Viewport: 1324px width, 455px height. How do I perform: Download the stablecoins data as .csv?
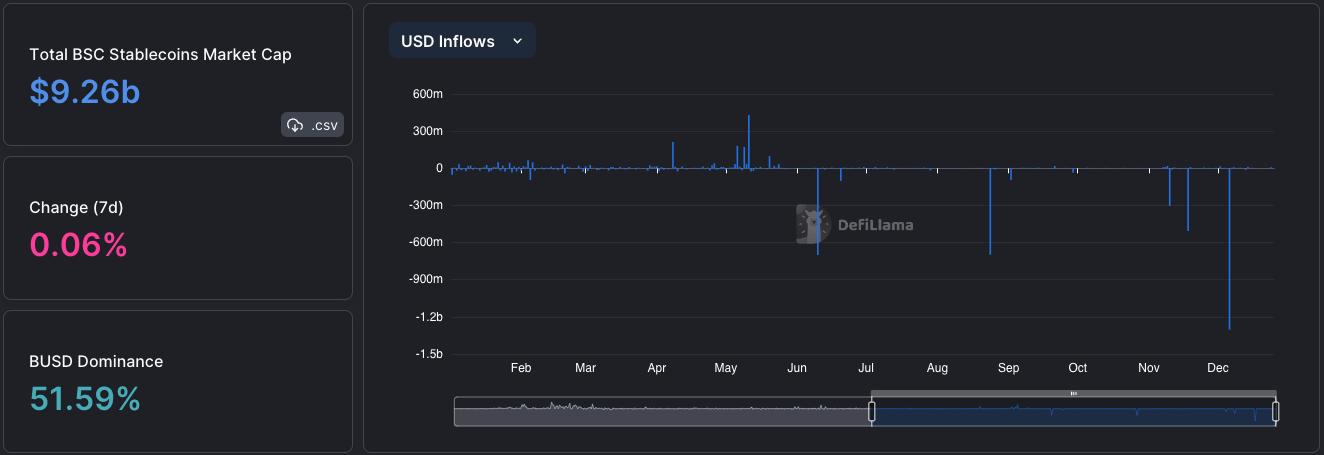pos(312,125)
